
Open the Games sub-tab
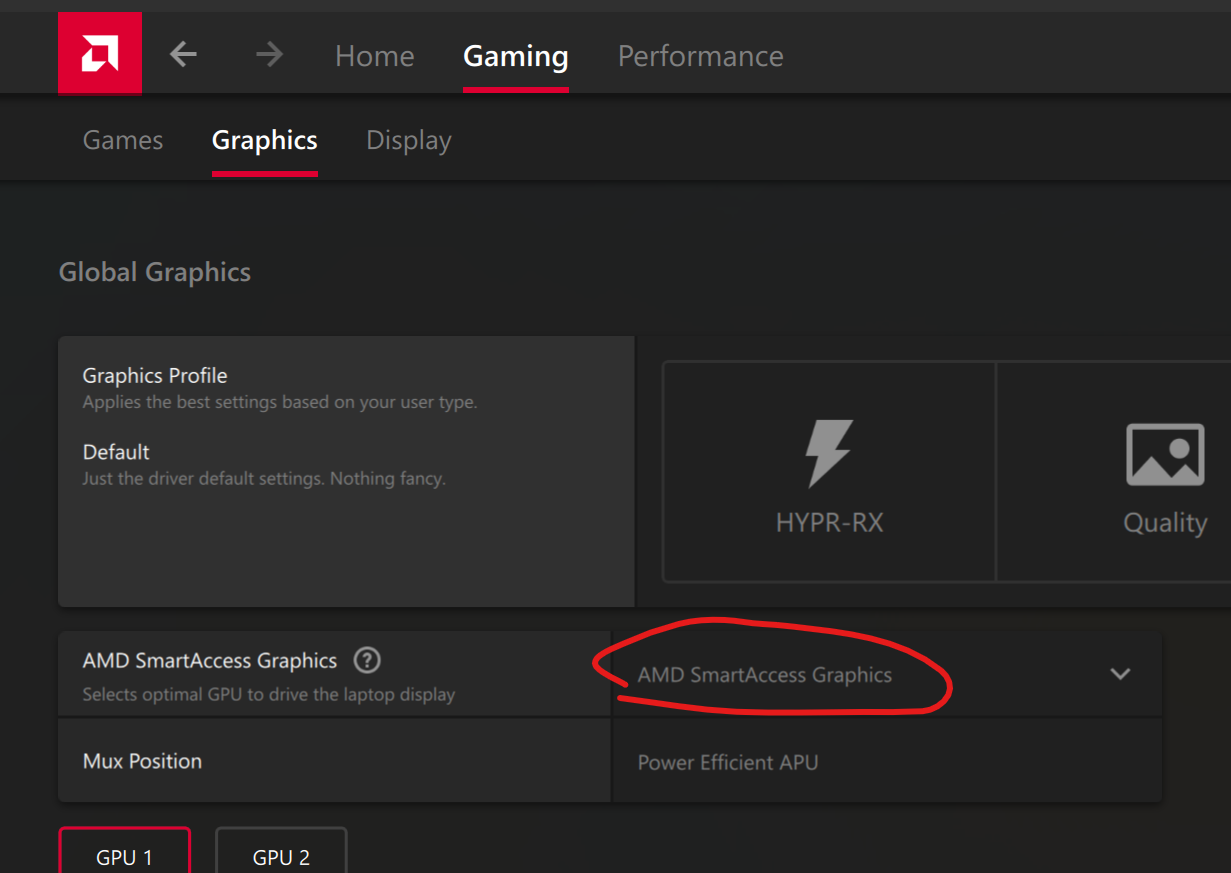pyautogui.click(x=123, y=140)
